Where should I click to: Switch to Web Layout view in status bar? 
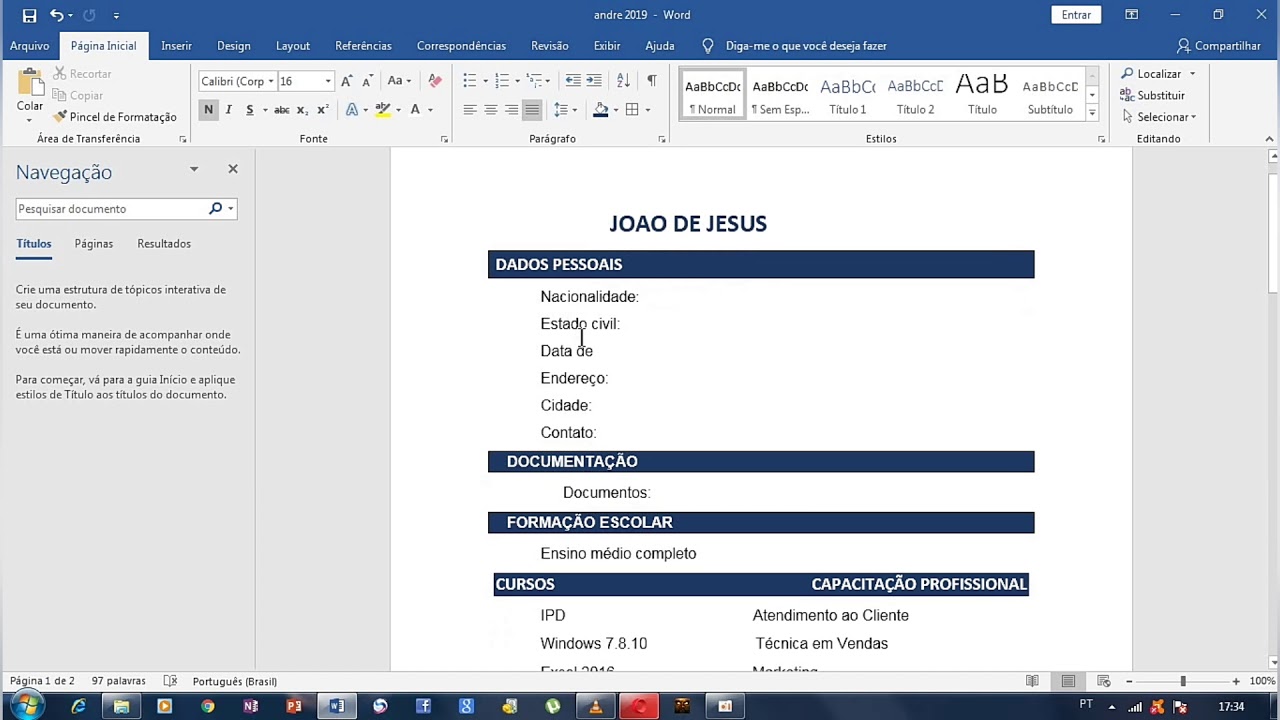tap(1104, 681)
